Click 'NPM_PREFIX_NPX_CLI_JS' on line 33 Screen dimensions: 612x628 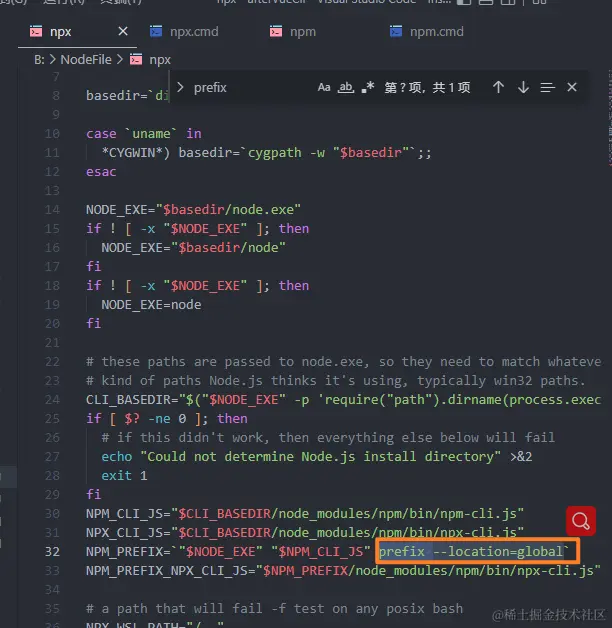pos(167,571)
